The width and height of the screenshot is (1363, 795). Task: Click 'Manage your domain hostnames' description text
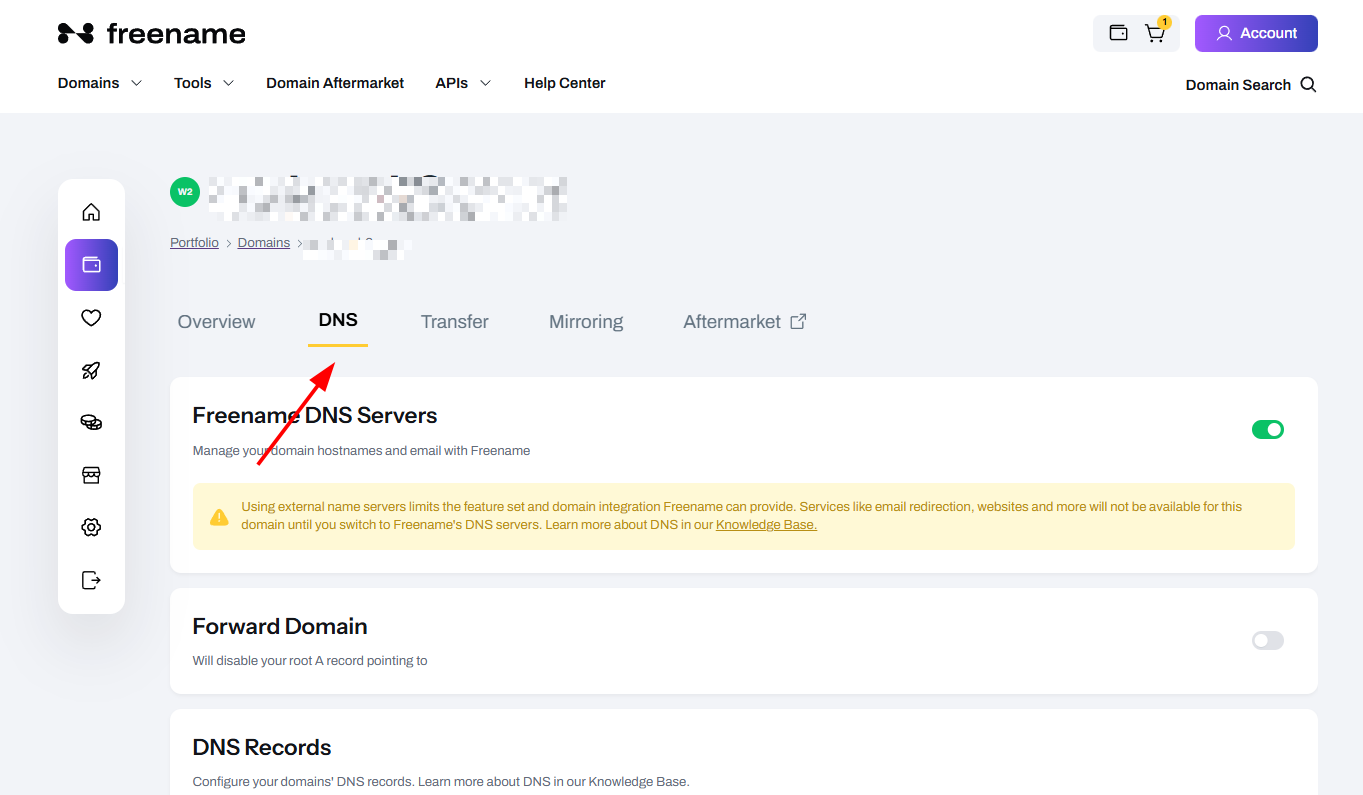361,451
